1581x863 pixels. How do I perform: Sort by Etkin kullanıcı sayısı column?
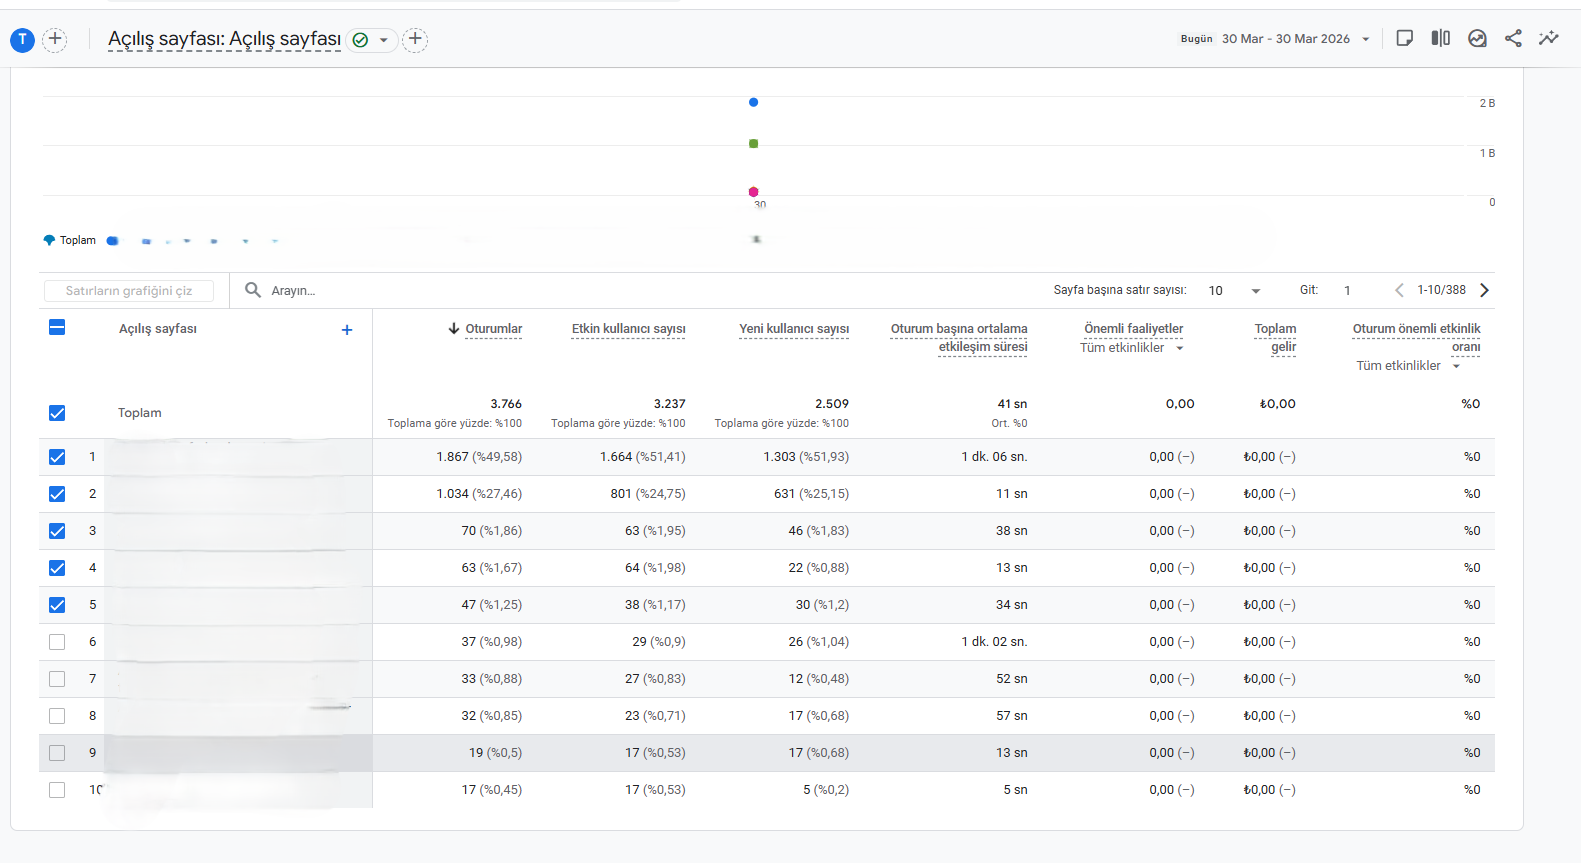628,329
